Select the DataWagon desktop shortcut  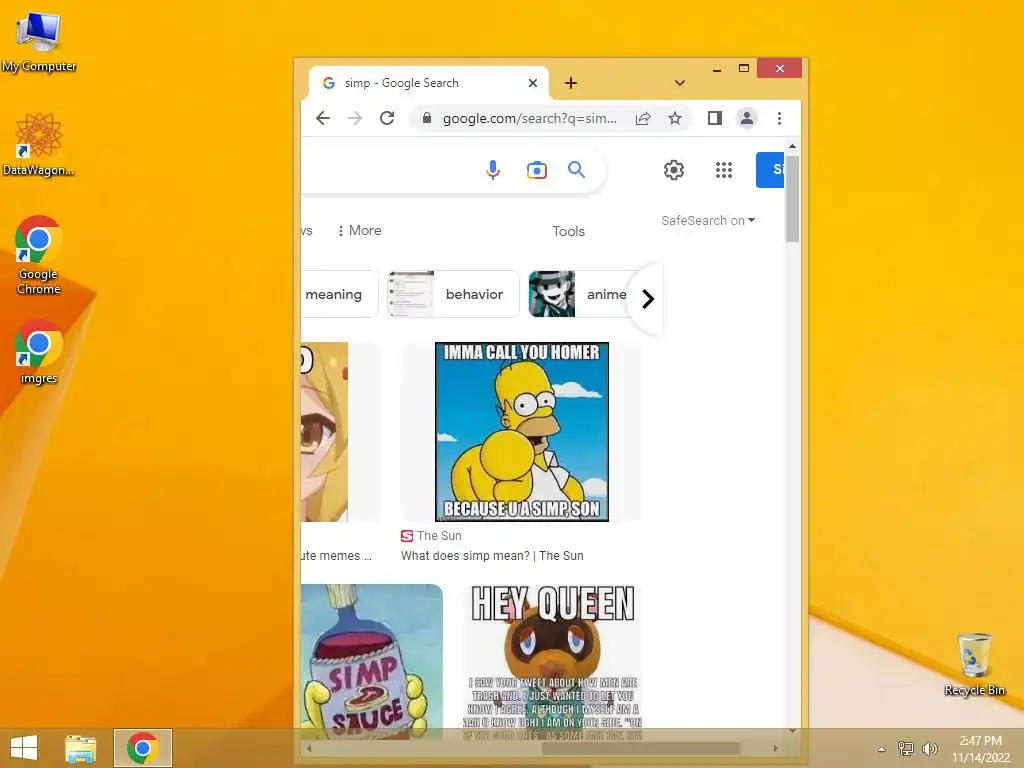39,145
